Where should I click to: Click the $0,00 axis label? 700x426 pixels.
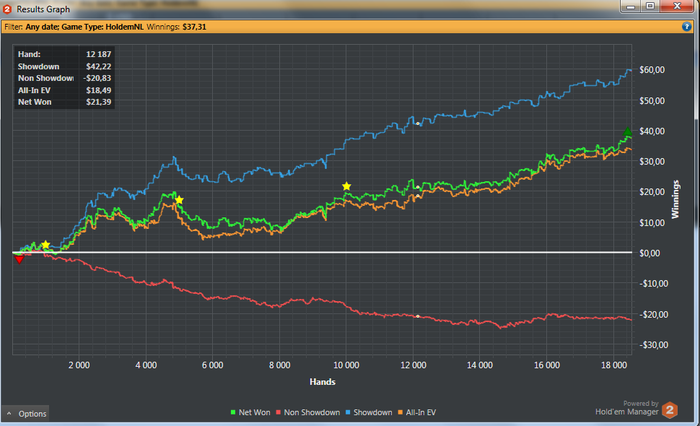point(650,253)
